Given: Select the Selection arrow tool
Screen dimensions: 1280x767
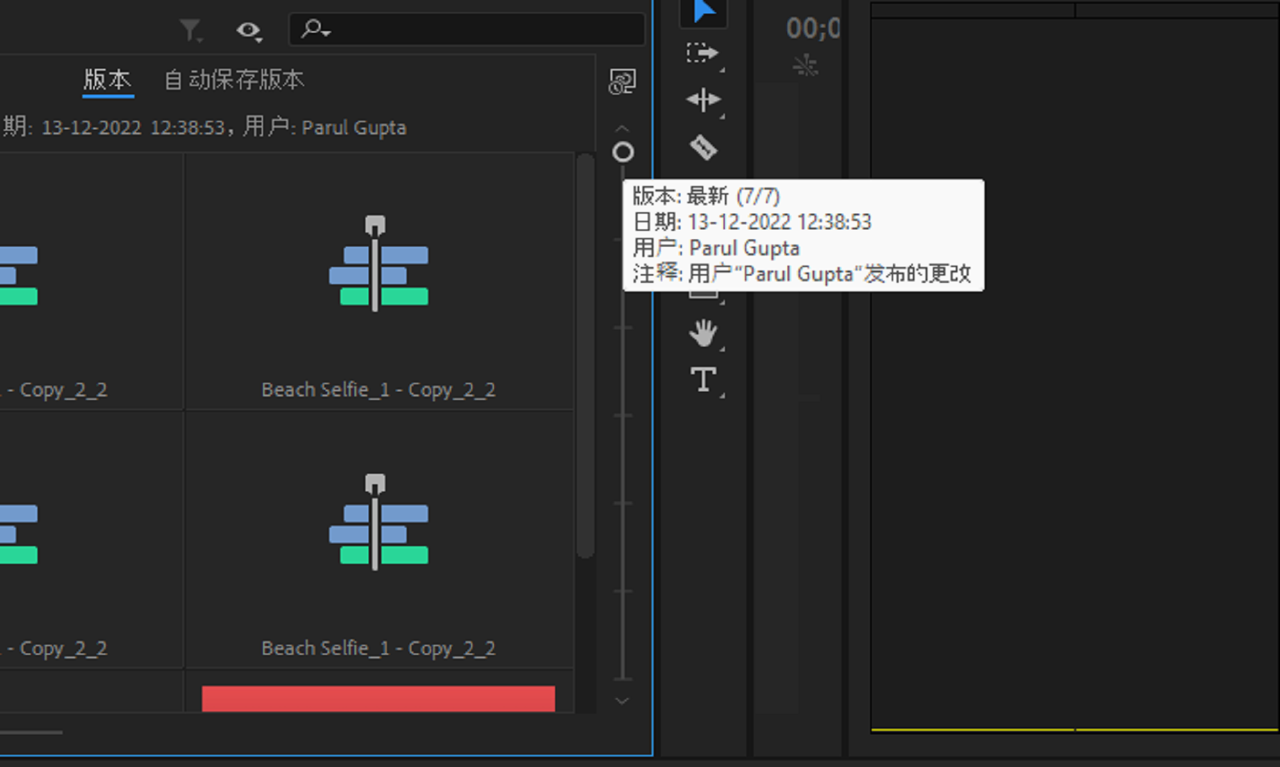Looking at the screenshot, I should coord(704,10).
